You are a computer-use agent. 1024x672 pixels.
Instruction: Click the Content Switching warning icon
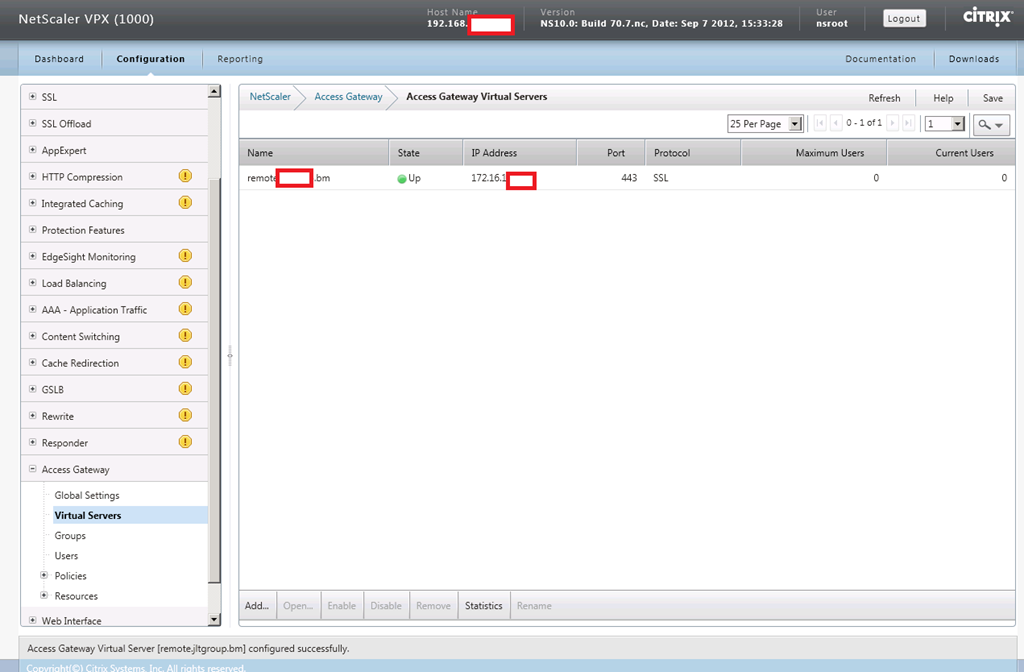(x=185, y=336)
